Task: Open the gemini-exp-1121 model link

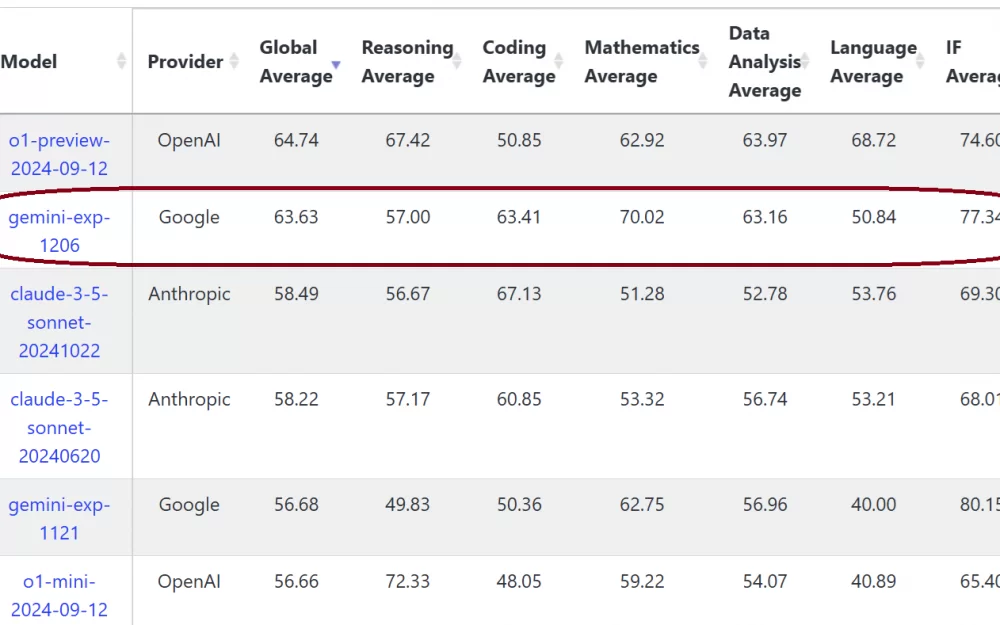Action: 59,518
